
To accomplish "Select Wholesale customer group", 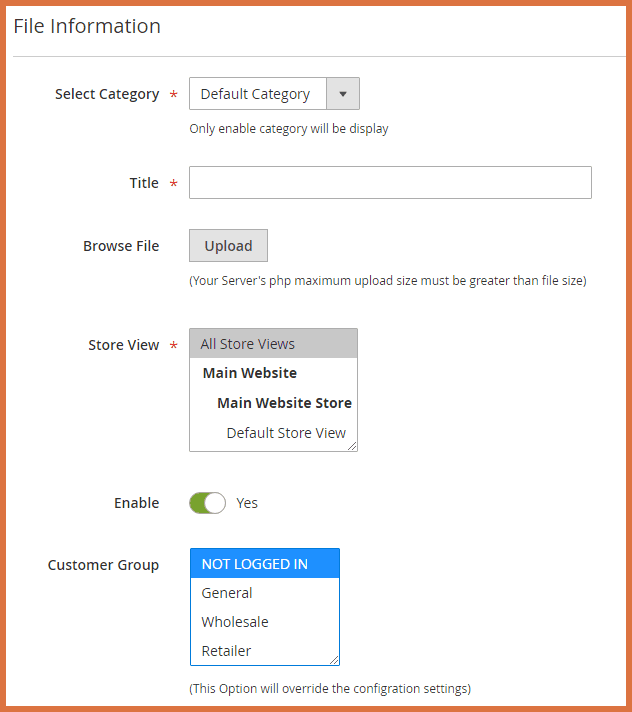I will (x=235, y=622).
